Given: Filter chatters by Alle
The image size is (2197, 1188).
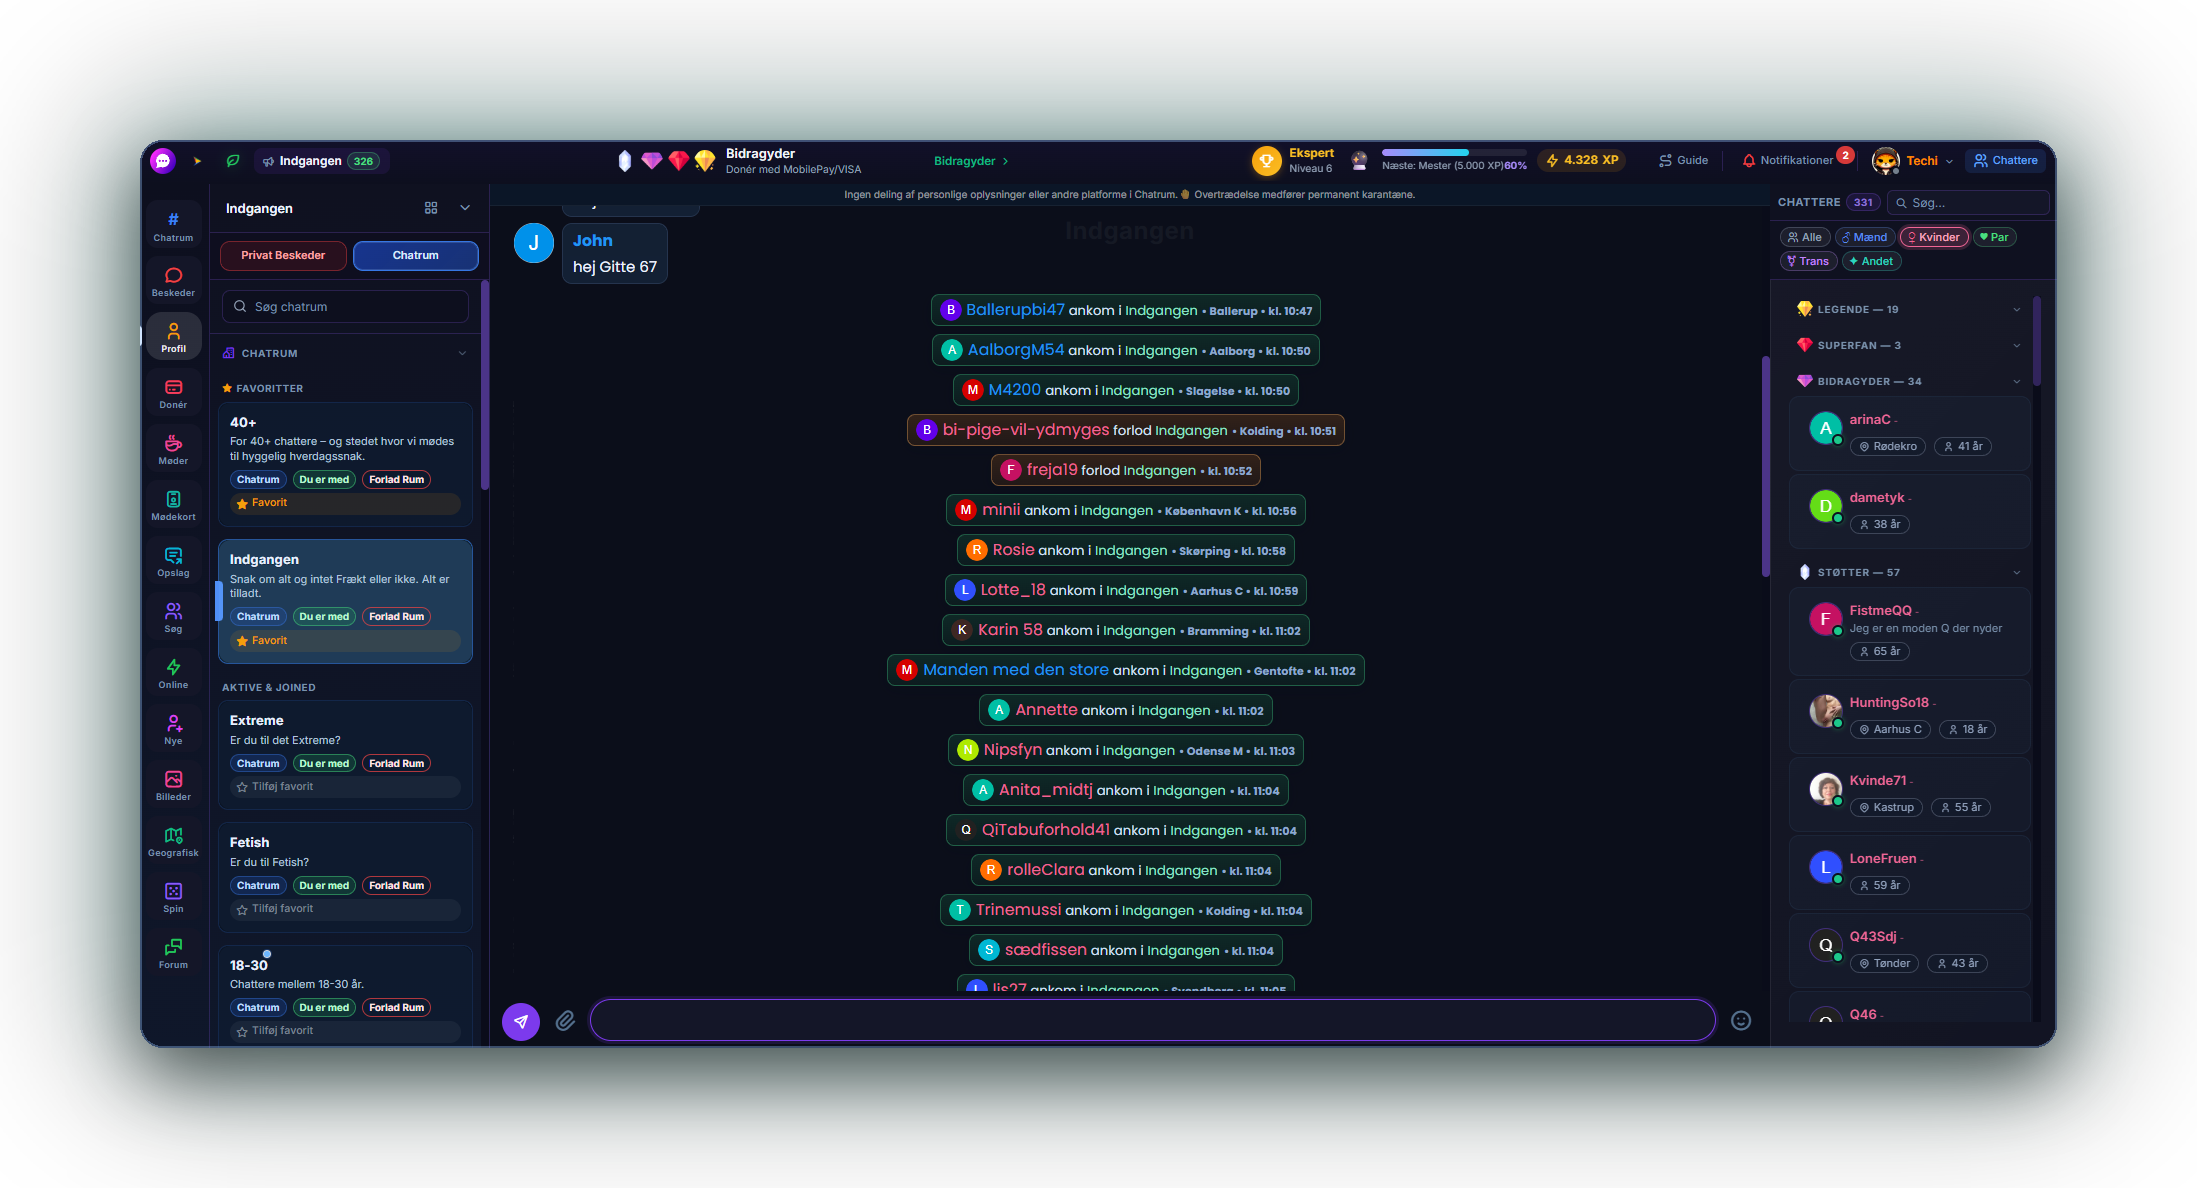Looking at the screenshot, I should pyautogui.click(x=1805, y=237).
